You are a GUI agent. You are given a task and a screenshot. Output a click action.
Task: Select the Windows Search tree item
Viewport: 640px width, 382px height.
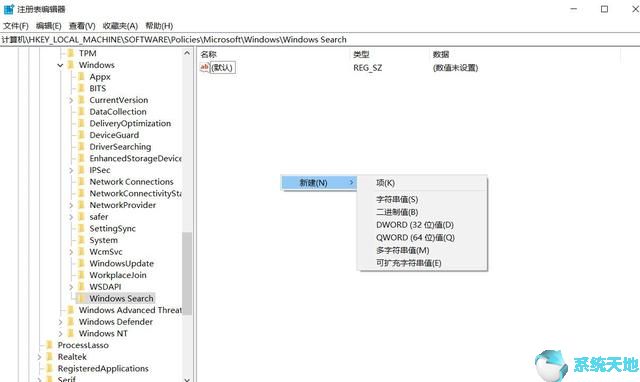pos(121,299)
